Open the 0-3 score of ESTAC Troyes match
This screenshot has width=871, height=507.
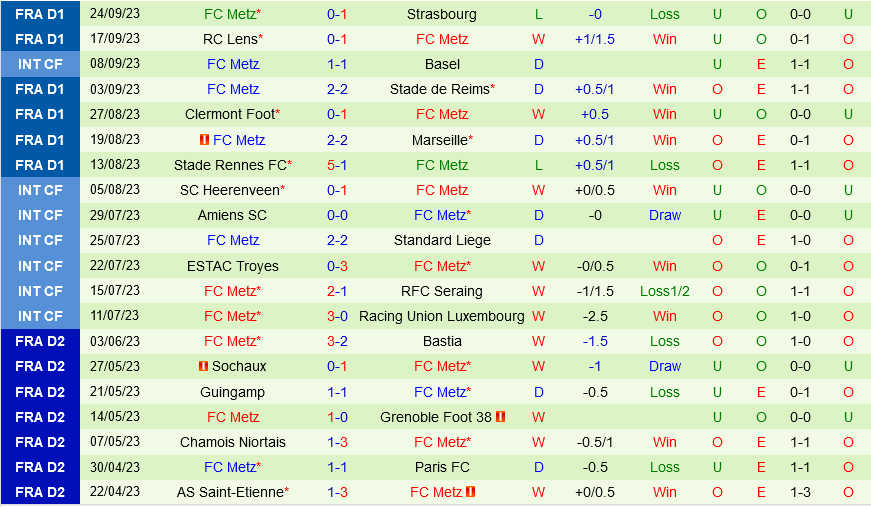click(337, 266)
